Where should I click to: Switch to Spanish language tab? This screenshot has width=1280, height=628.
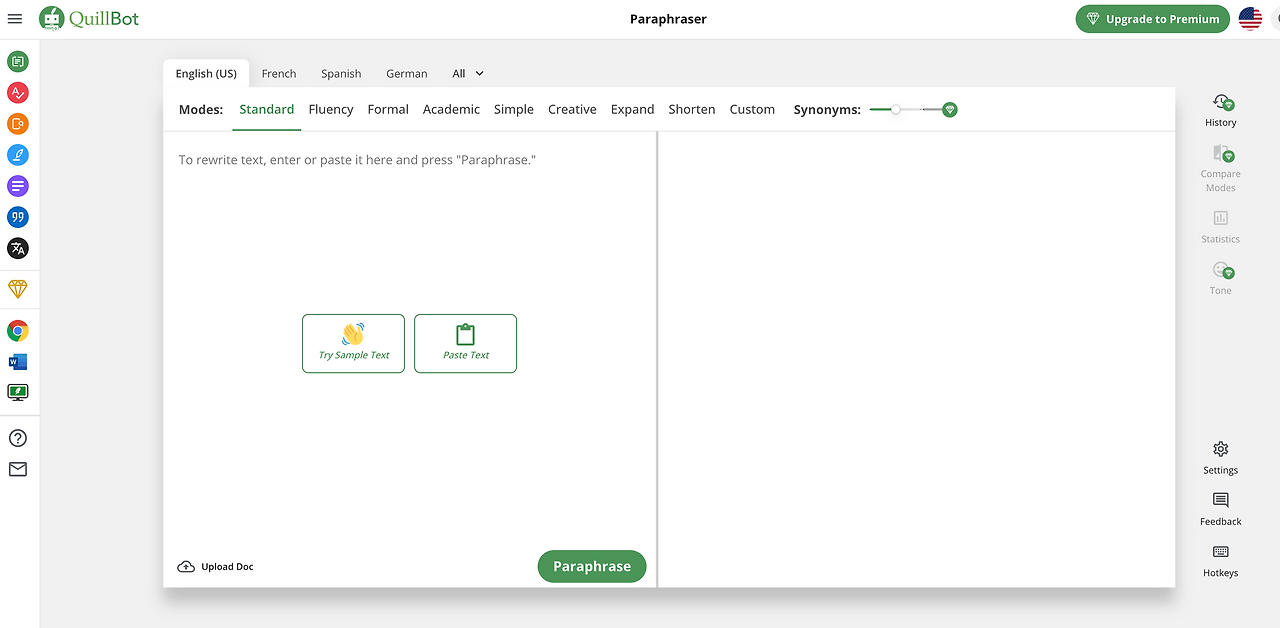pos(341,73)
